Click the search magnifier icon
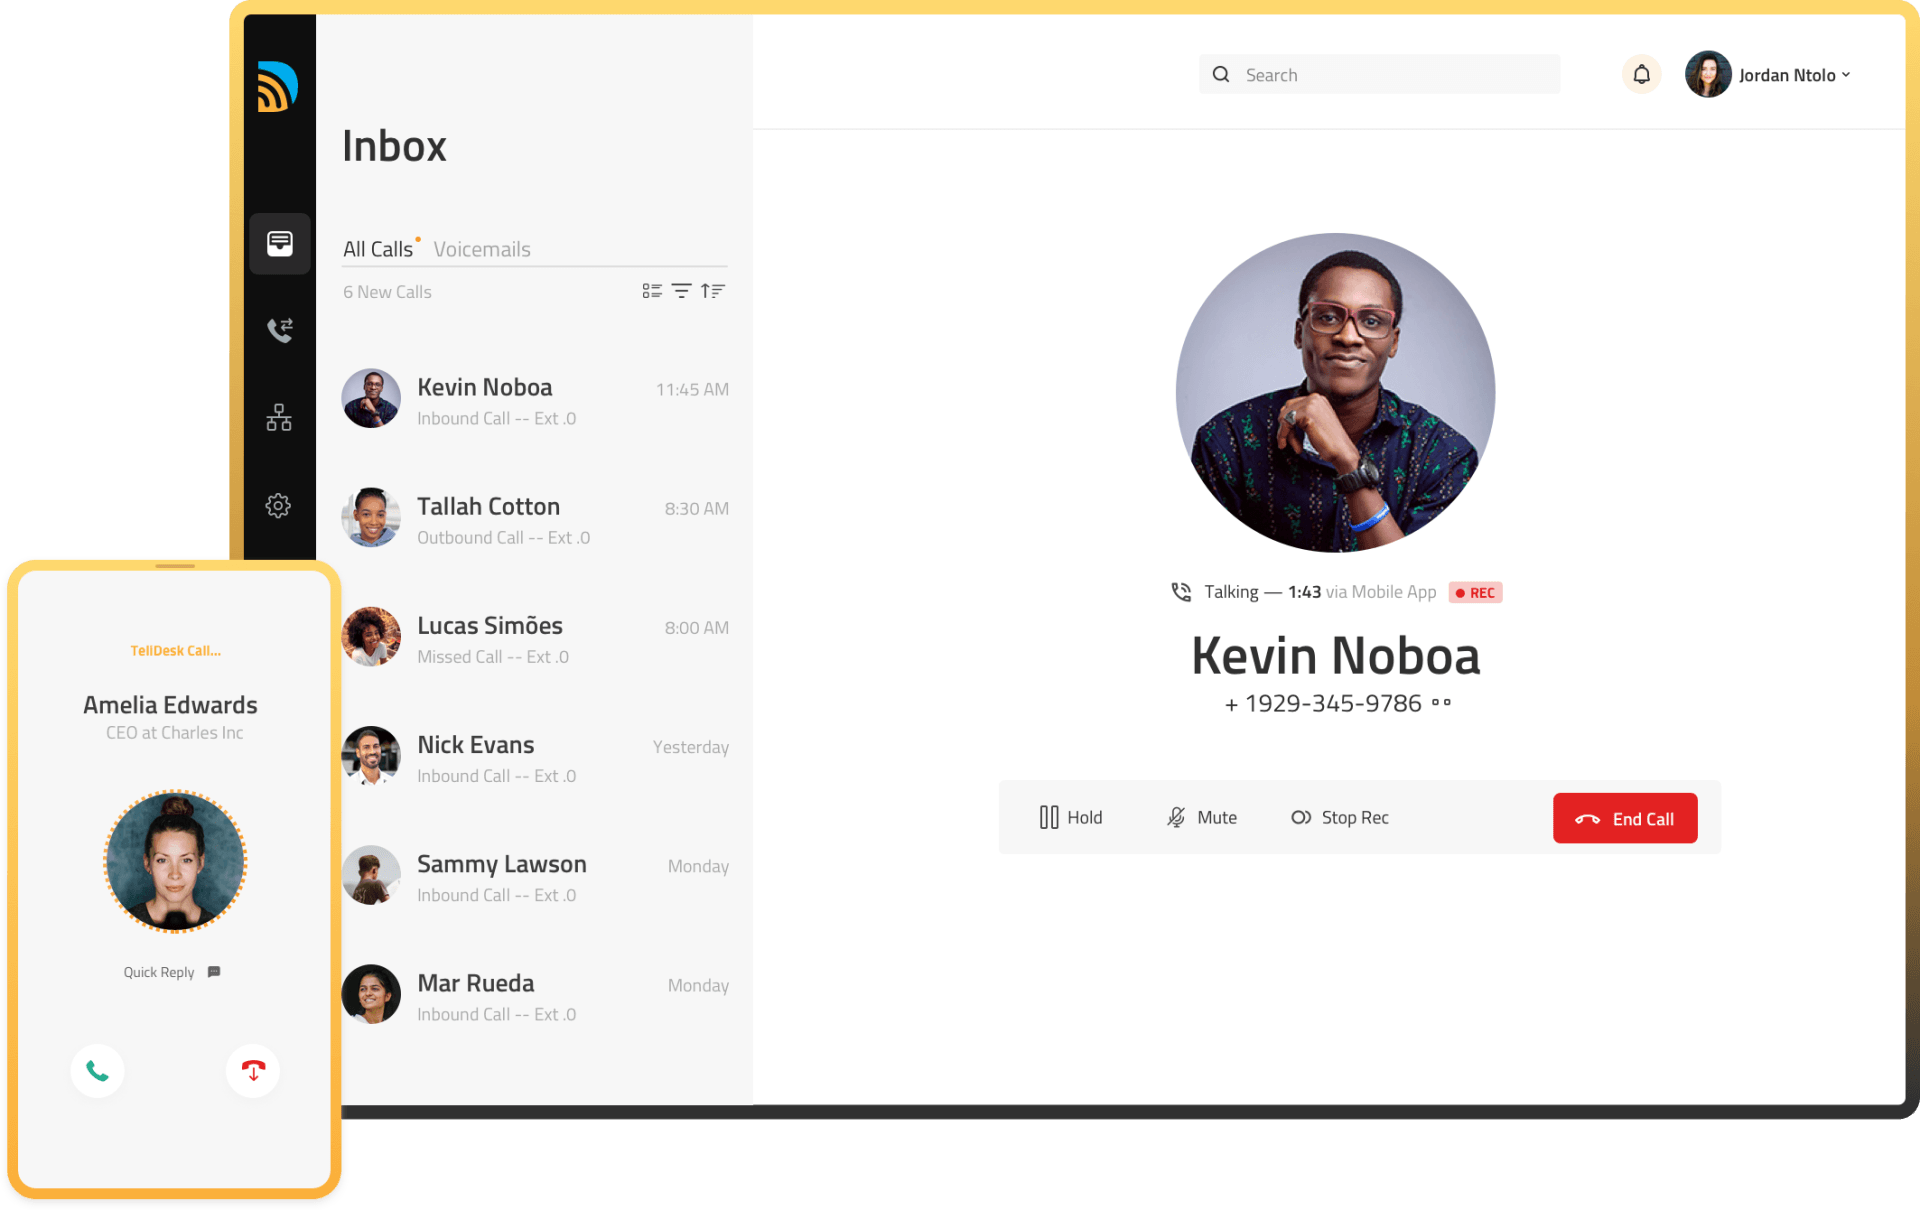This screenshot has width=1920, height=1210. [1221, 75]
